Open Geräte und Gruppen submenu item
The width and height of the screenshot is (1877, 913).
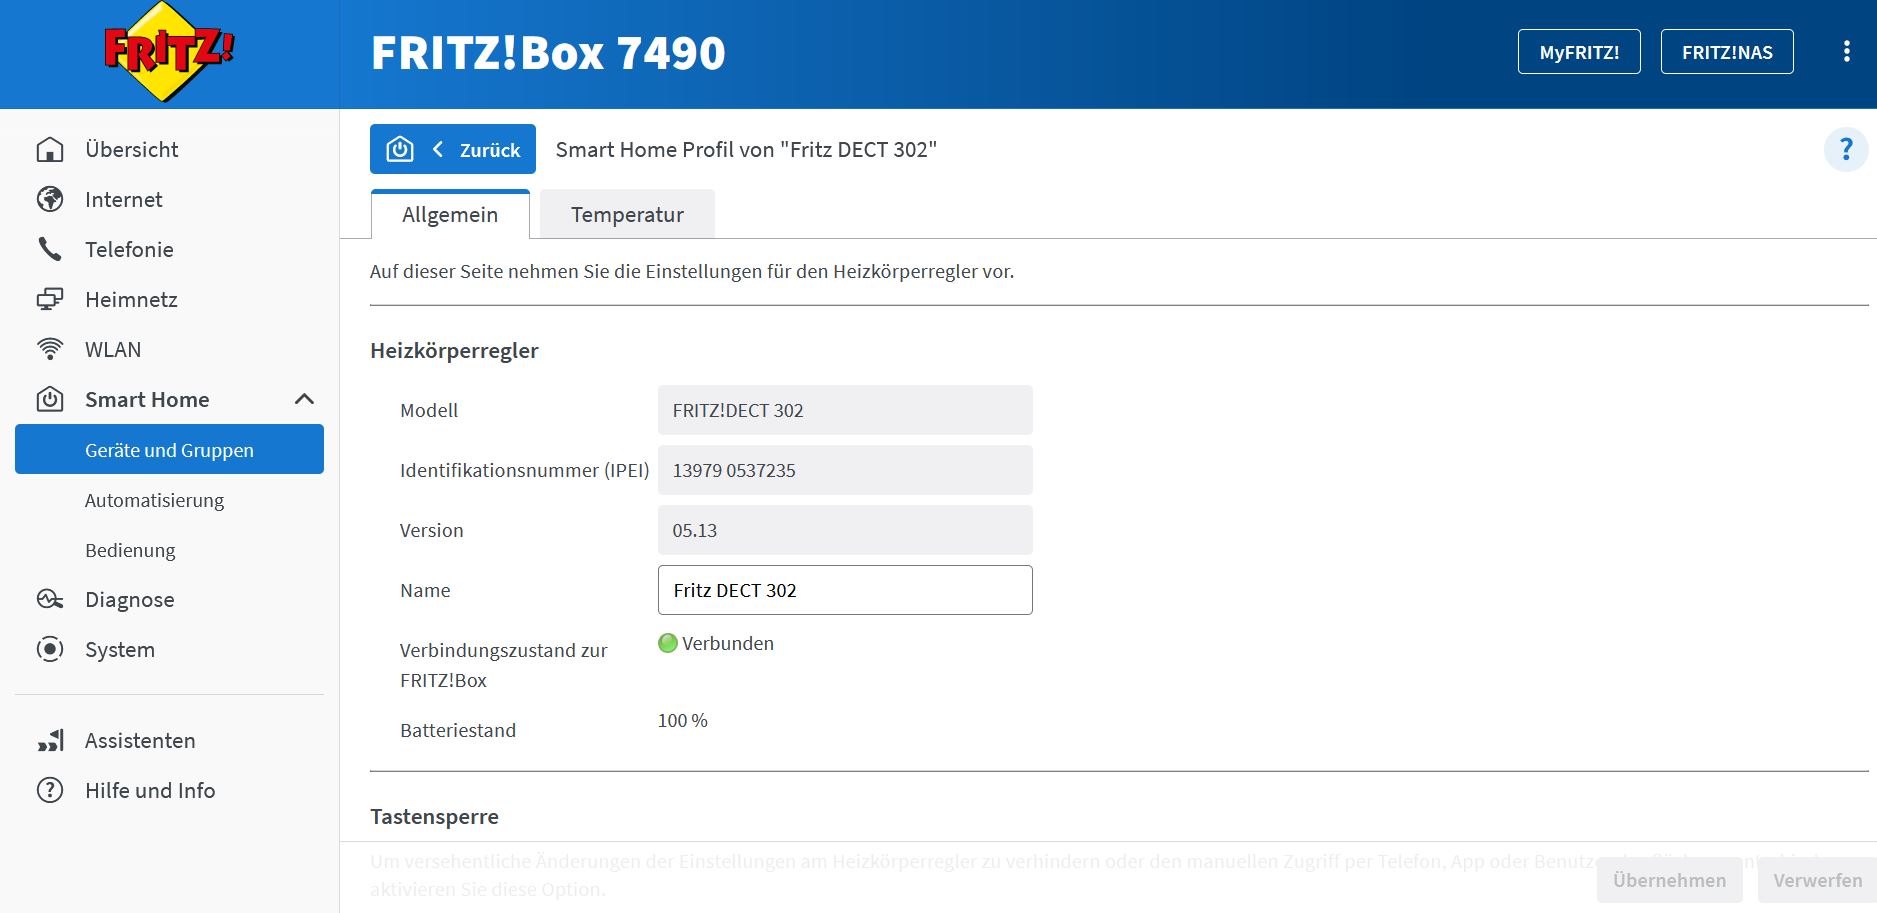pos(169,449)
